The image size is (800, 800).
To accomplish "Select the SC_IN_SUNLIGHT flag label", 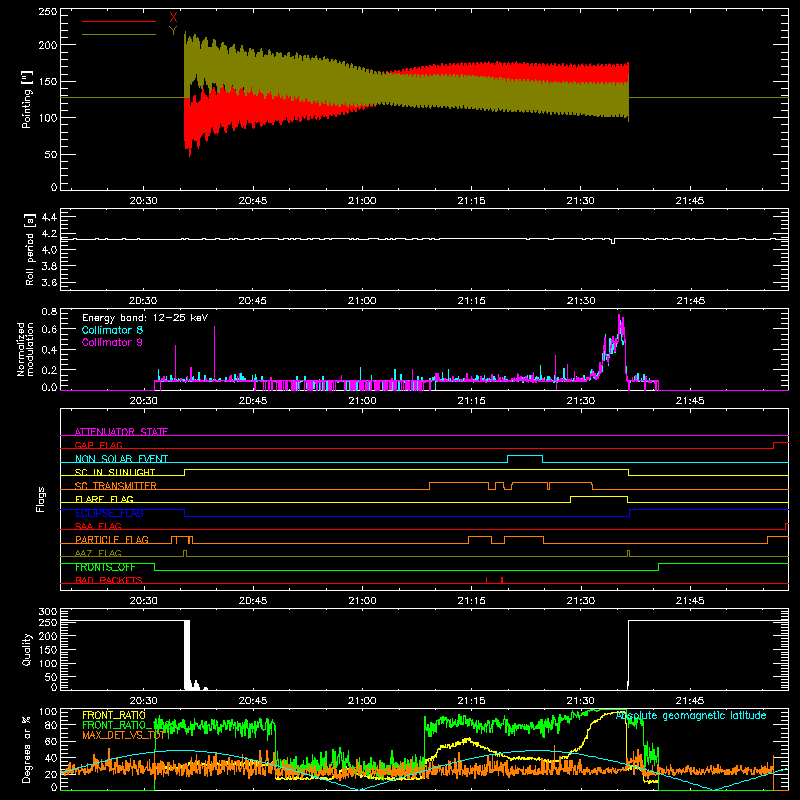I will click(x=115, y=472).
